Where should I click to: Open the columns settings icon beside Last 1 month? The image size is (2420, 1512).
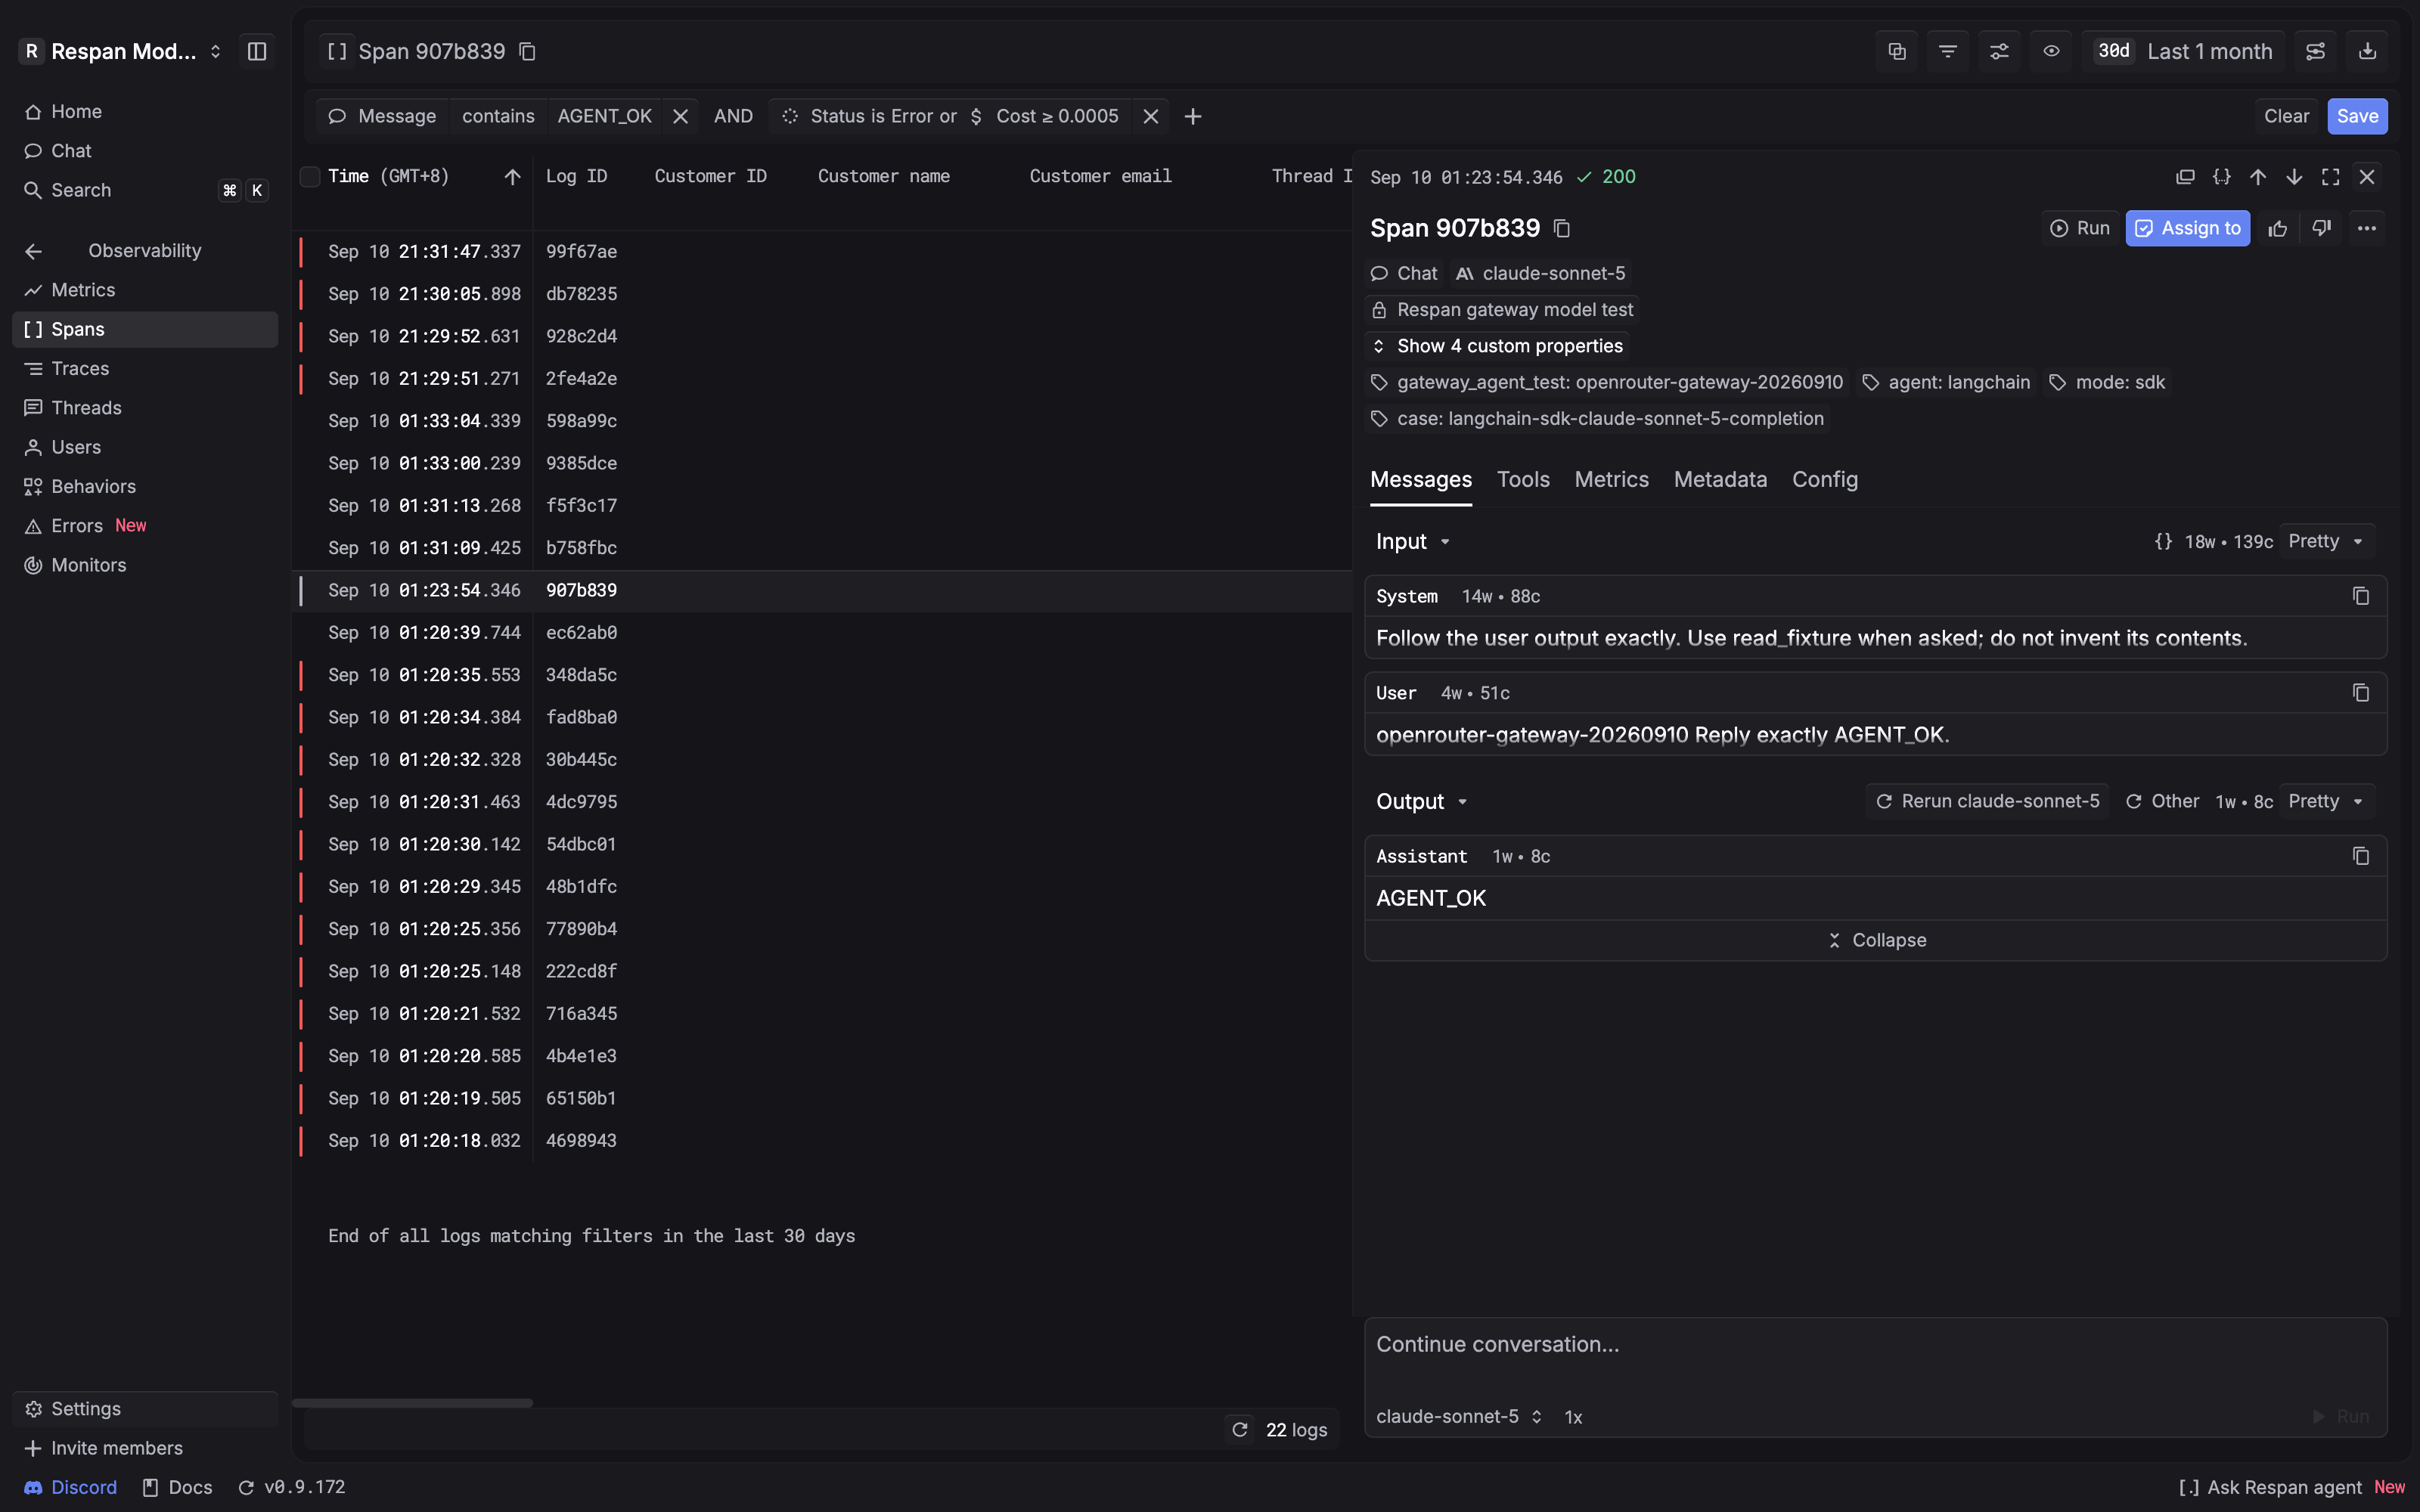coord(2315,51)
